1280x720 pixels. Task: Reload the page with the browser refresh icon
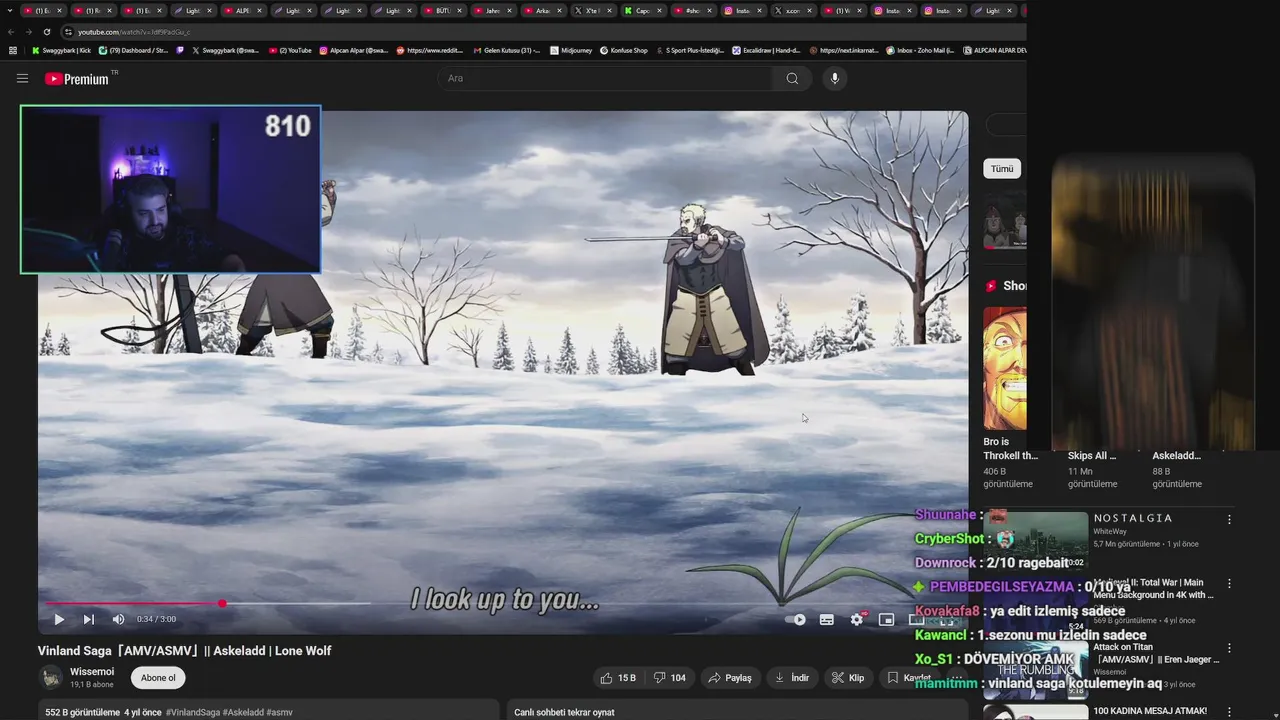pyautogui.click(x=46, y=32)
